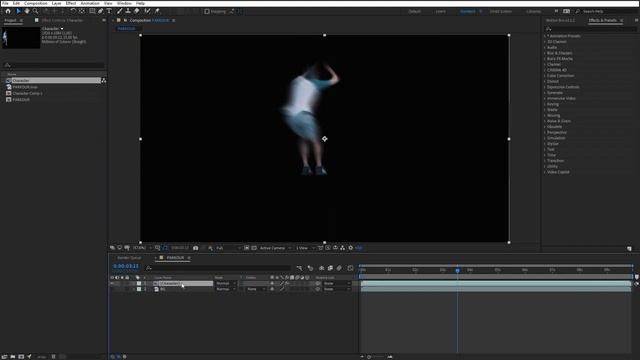Open the File menu
Image resolution: width=640 pixels, height=360 pixels.
[5, 3]
